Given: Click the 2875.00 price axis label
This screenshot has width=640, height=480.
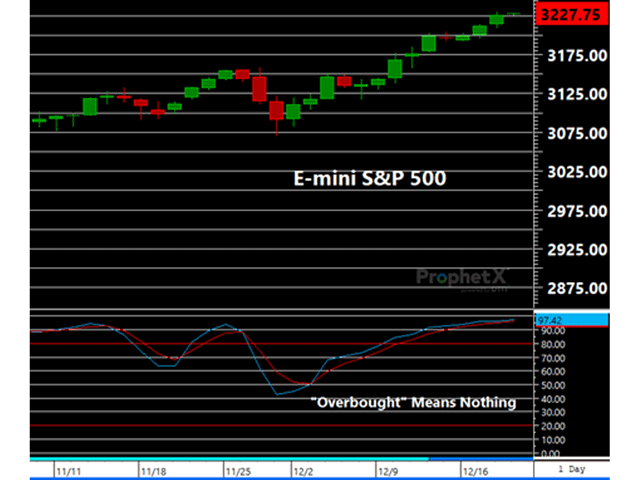Looking at the screenshot, I should (x=577, y=289).
